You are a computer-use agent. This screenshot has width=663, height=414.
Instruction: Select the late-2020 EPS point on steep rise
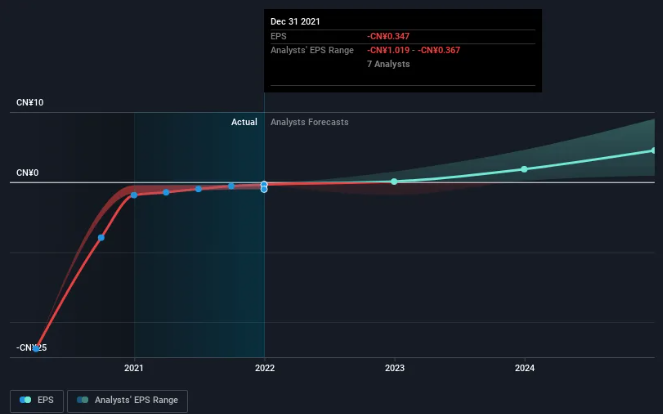(101, 238)
